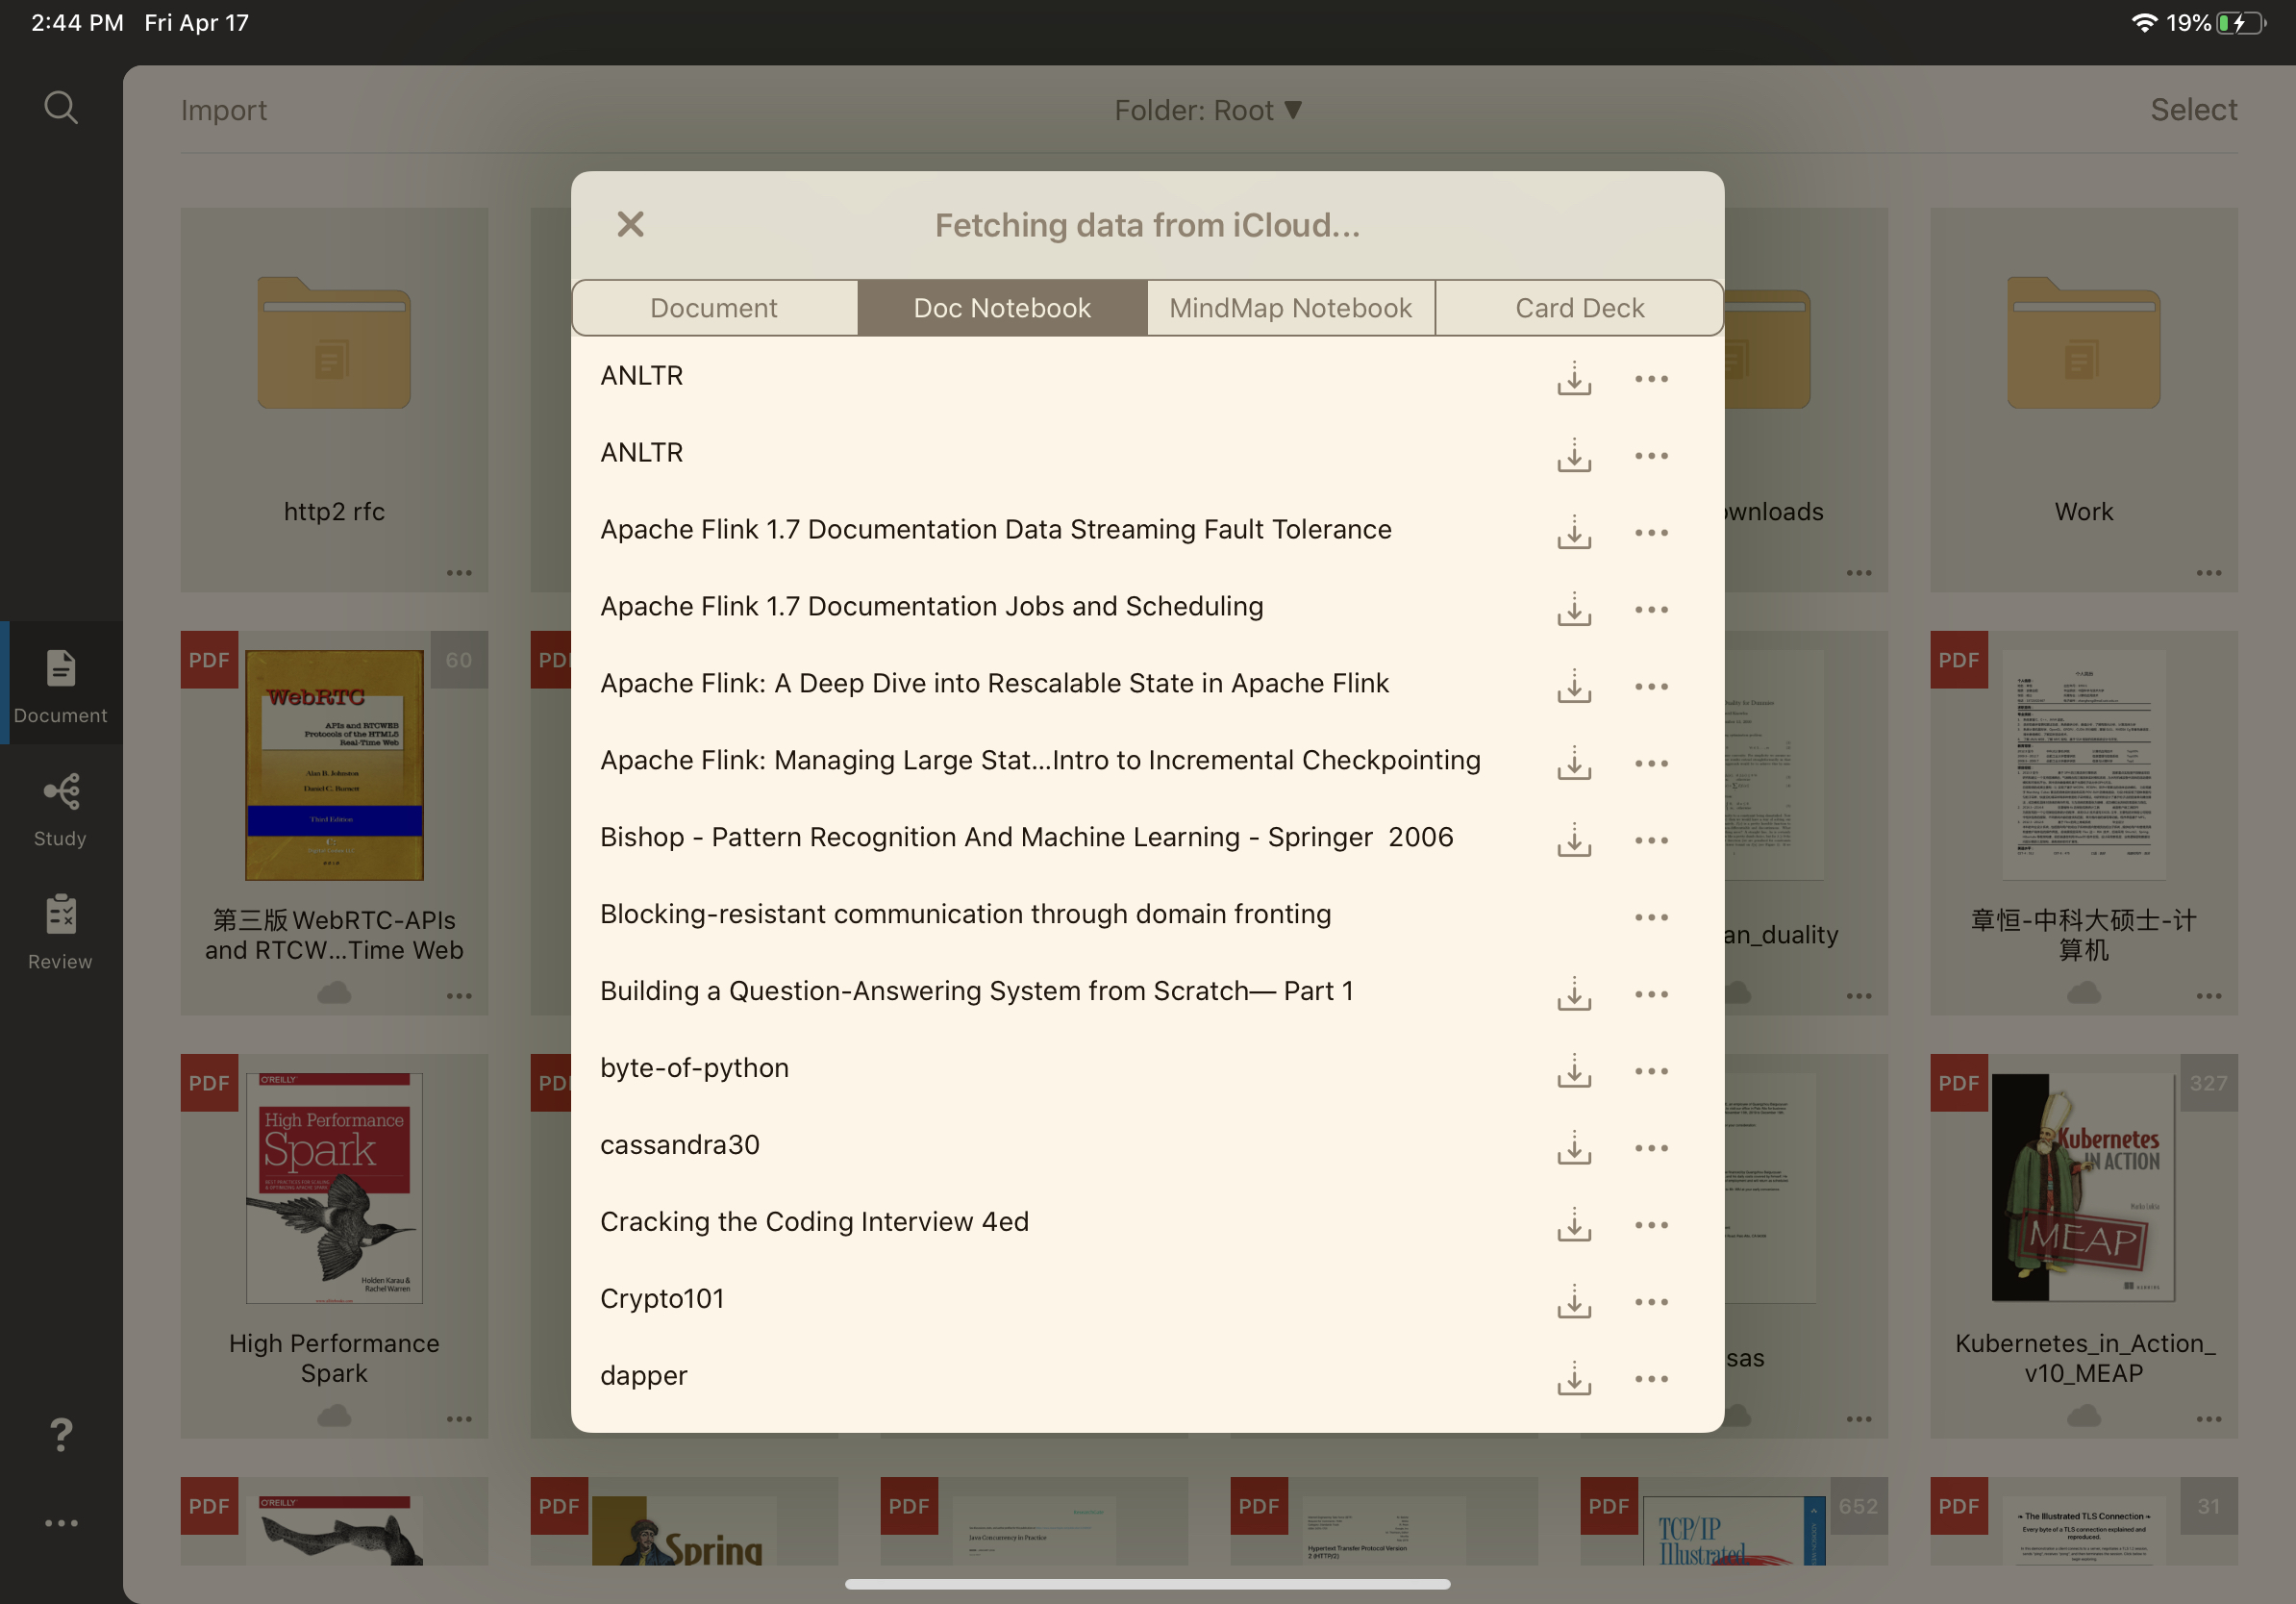Download Building a Question-Answering System notebook
The image size is (2296, 1604).
(1574, 994)
